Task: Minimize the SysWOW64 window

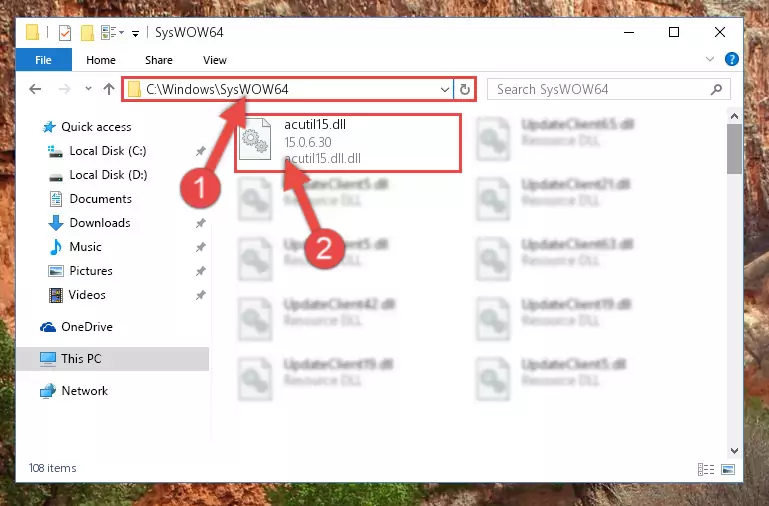Action: coord(629,32)
